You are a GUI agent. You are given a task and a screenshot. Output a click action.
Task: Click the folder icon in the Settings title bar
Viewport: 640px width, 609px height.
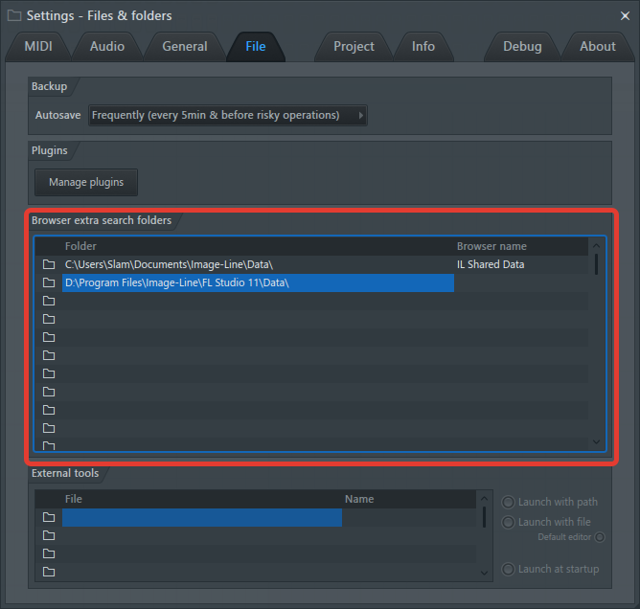14,16
